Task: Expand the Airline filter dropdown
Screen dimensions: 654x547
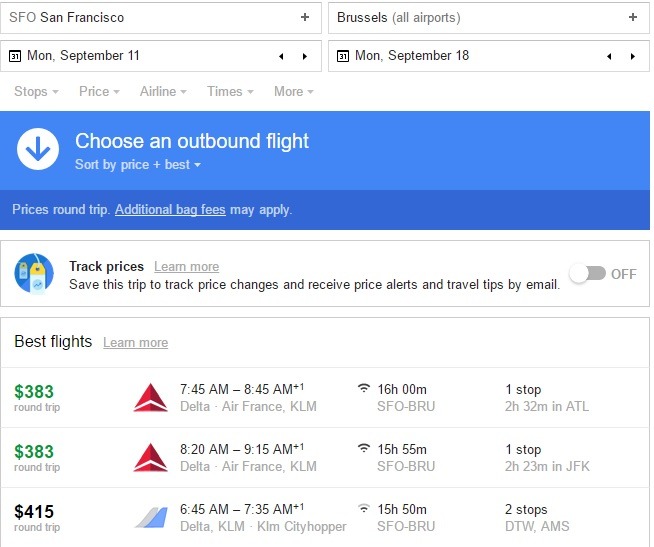Action: (163, 91)
